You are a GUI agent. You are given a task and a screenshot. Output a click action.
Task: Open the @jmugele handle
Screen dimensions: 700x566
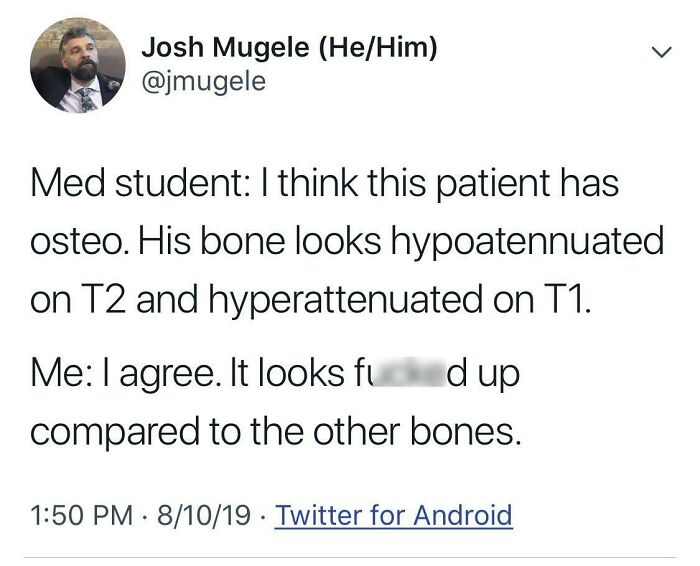coord(204,81)
